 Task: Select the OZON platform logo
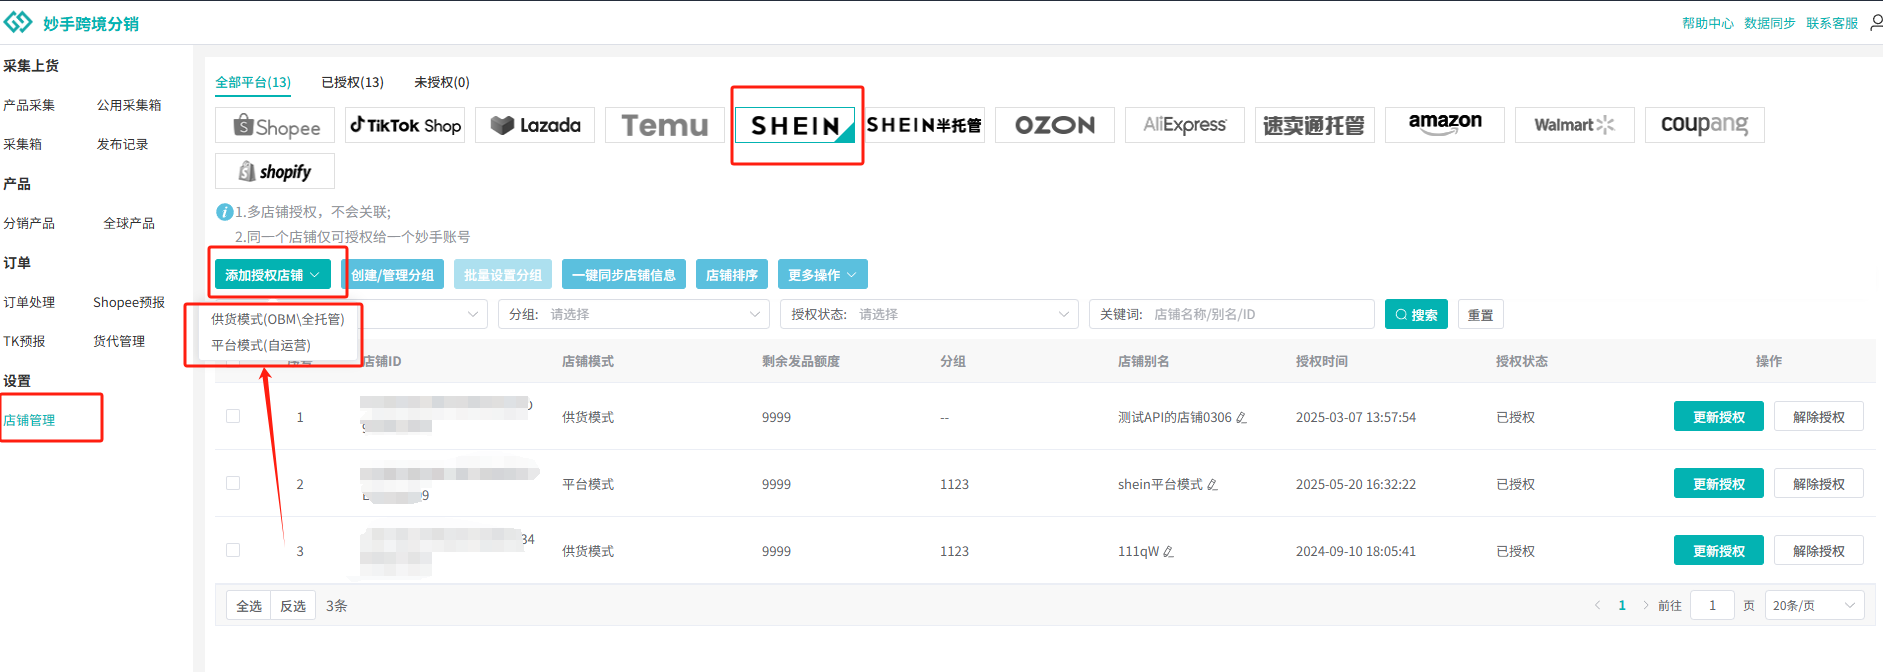coord(1055,125)
